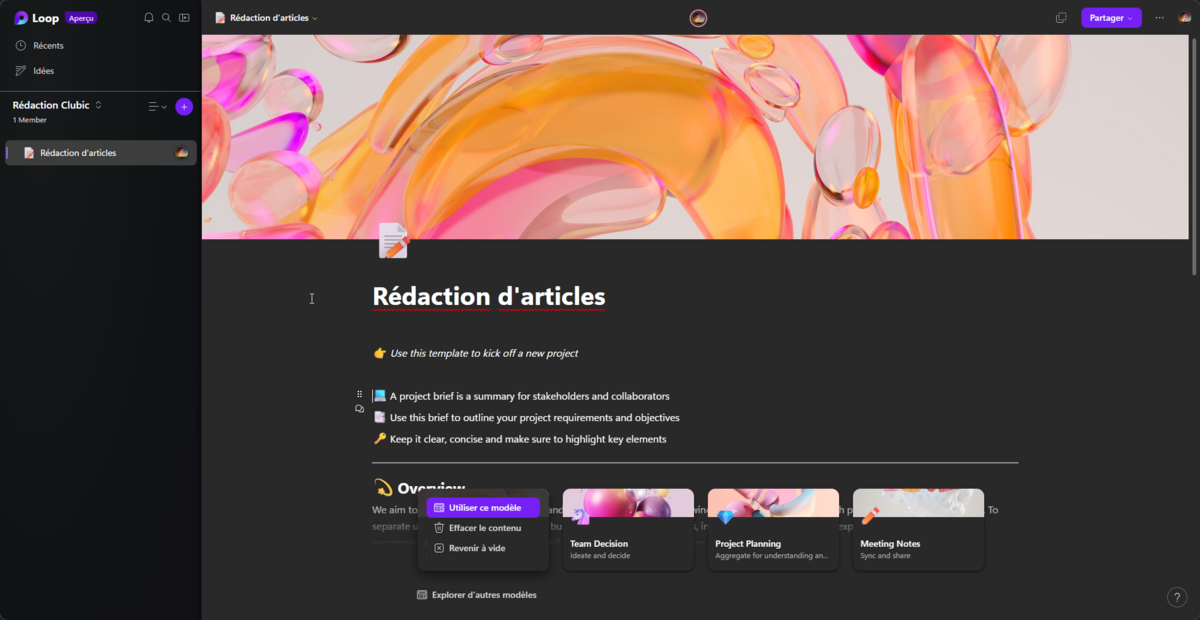Click the presence avatar in the top center
Image resolution: width=1200 pixels, height=620 pixels.
(x=698, y=18)
